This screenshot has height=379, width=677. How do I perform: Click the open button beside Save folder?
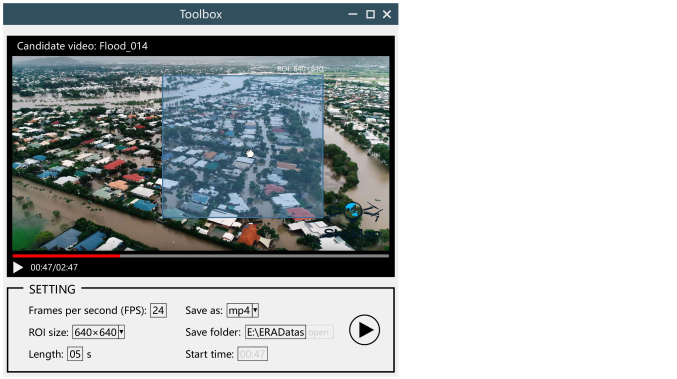[x=319, y=332]
